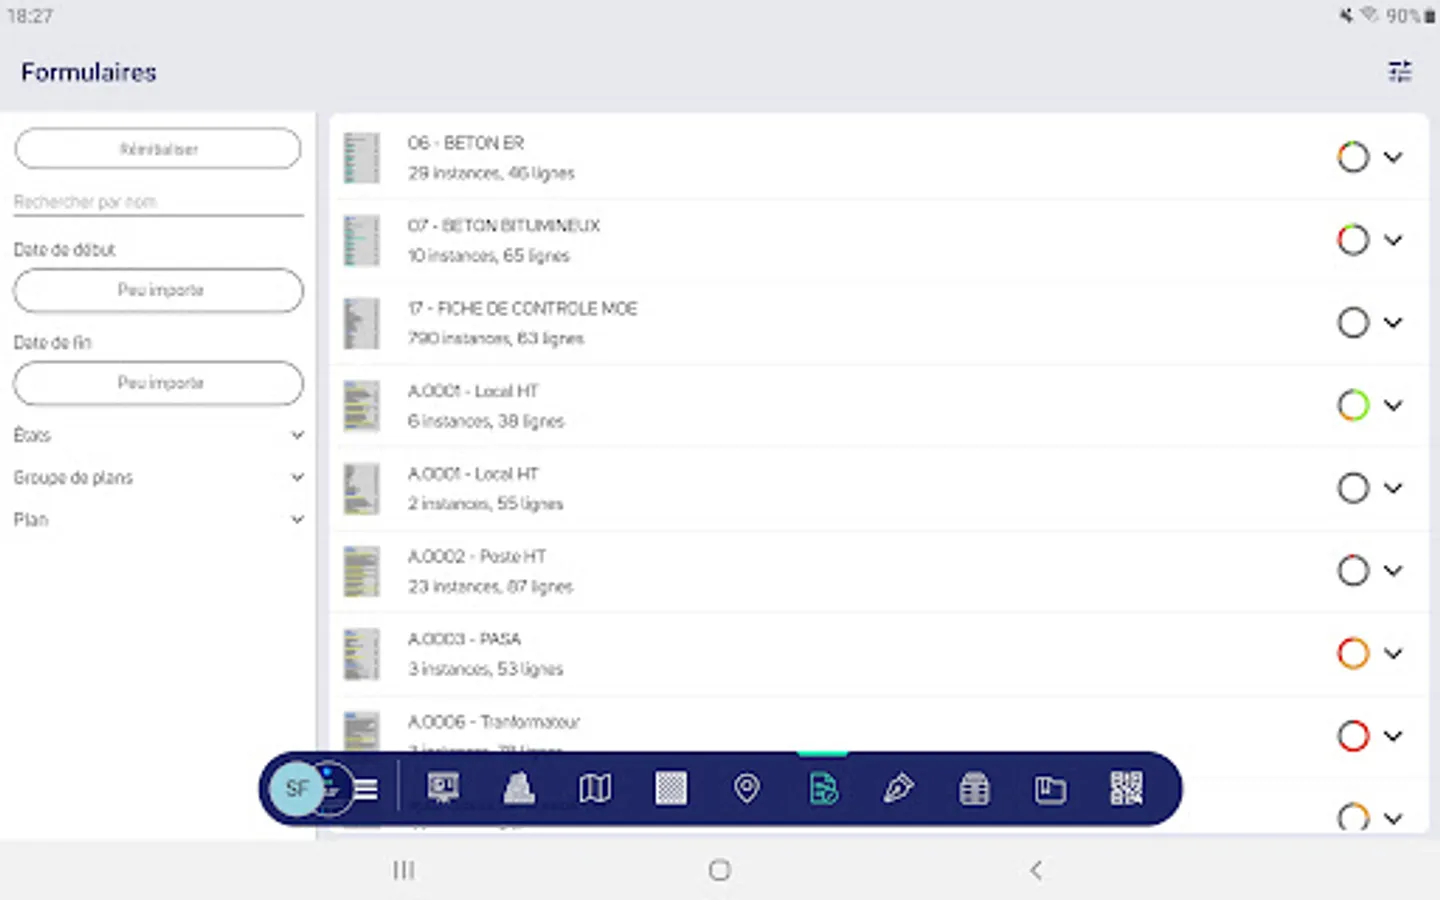Open the hamburger menu in bottom bar
Image resolution: width=1440 pixels, height=900 pixels.
point(366,789)
